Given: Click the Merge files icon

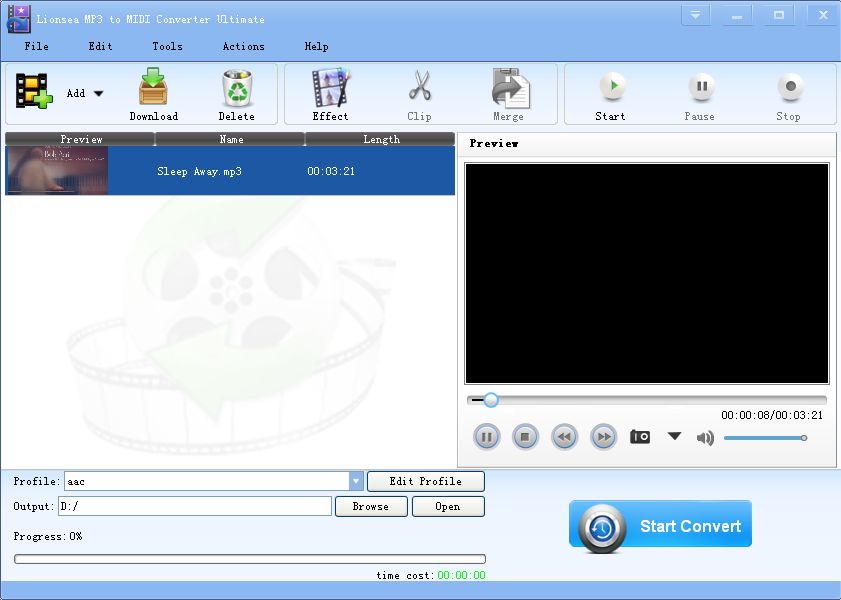Looking at the screenshot, I should tap(510, 87).
